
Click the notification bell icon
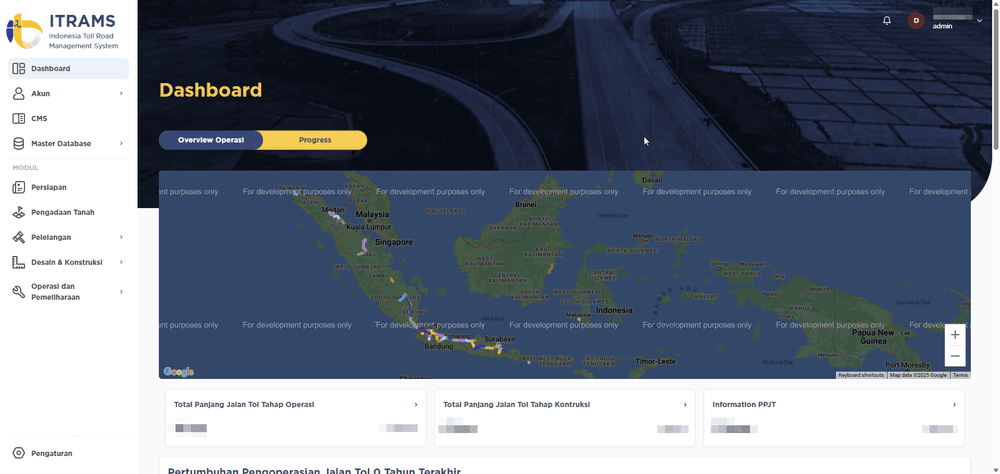(887, 21)
